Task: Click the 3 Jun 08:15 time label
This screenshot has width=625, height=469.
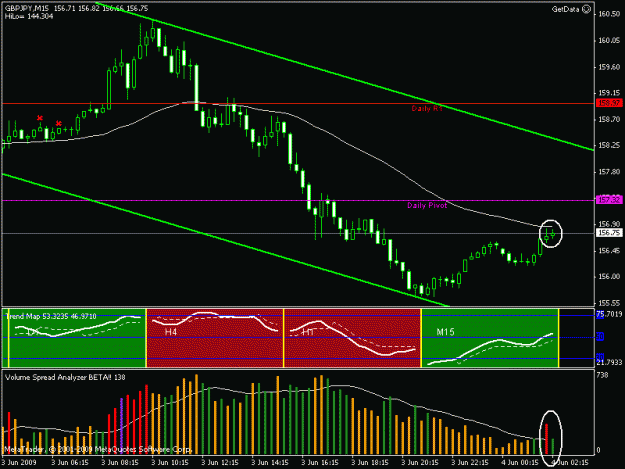Action: coord(120,463)
